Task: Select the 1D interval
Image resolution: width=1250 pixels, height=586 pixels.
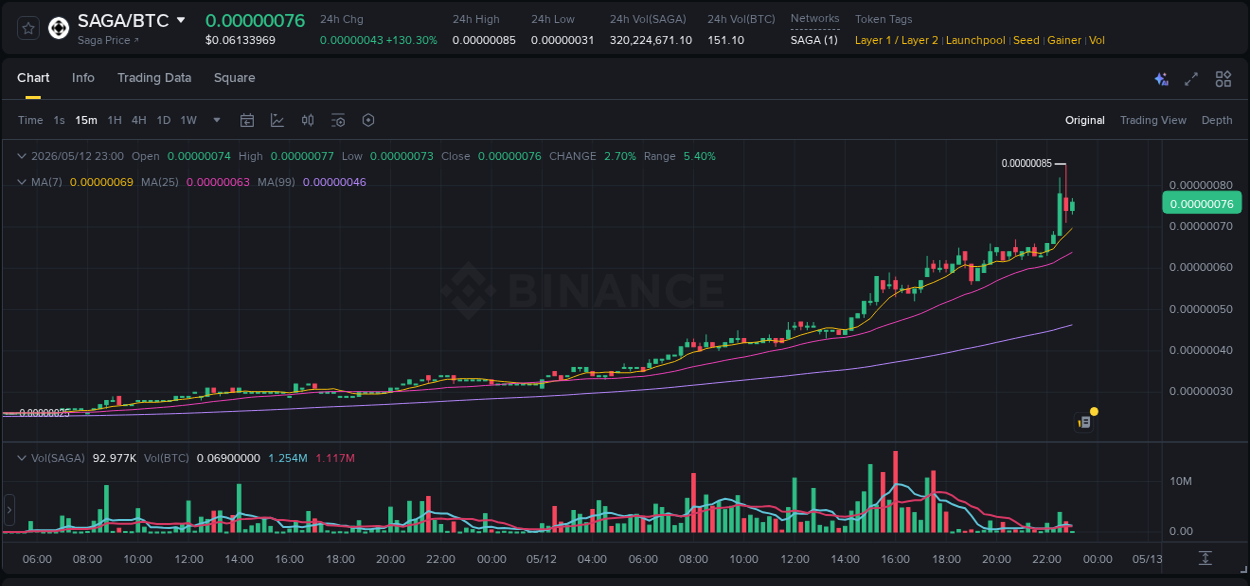Action: 163,120
